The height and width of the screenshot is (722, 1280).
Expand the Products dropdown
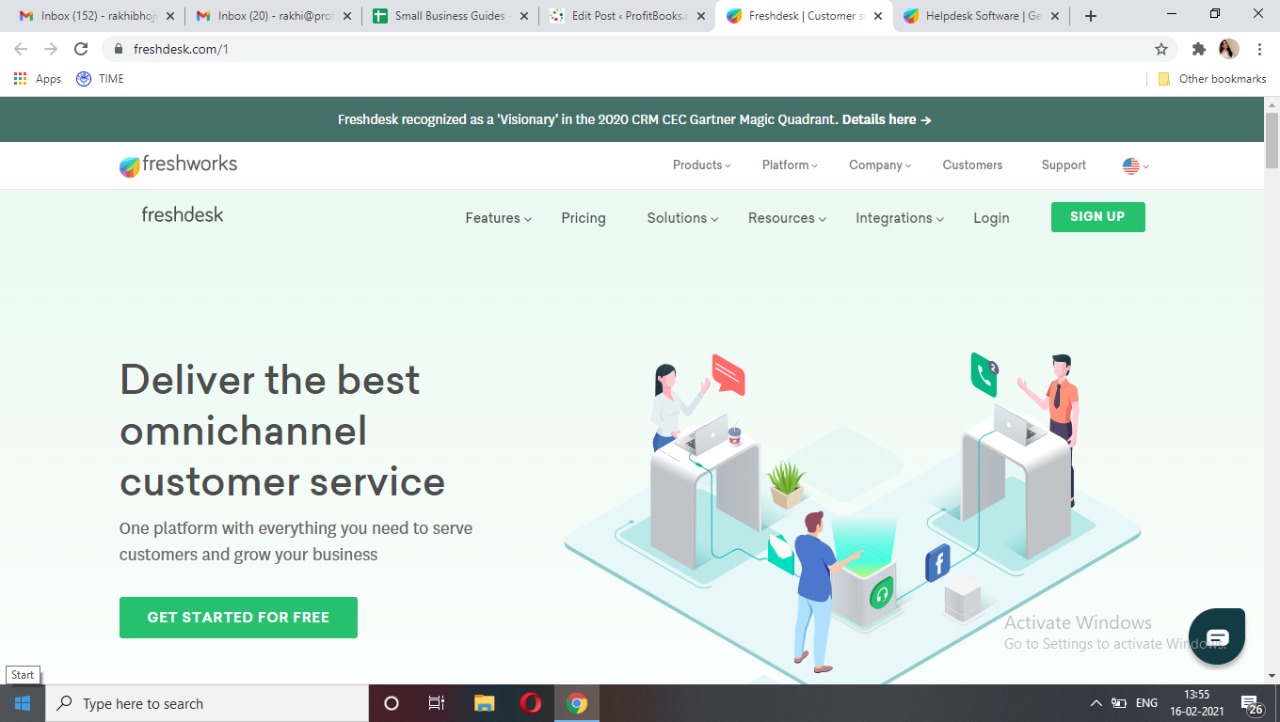702,165
